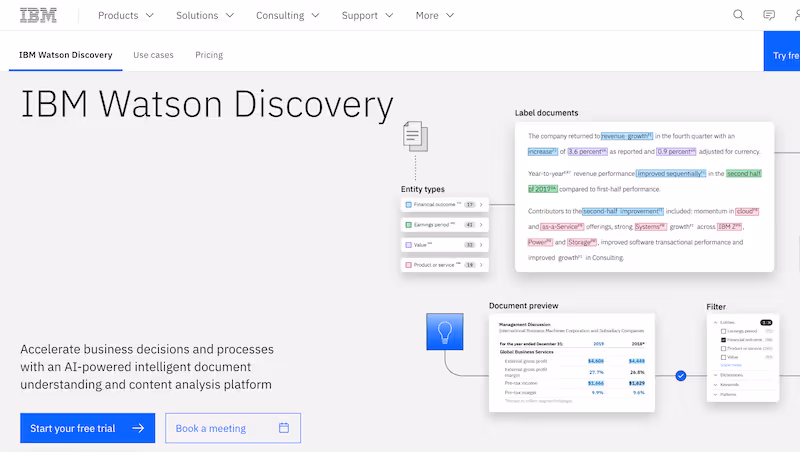Click highlighted 'improved sequentially' phrase
This screenshot has height=452, width=800.
671,173
